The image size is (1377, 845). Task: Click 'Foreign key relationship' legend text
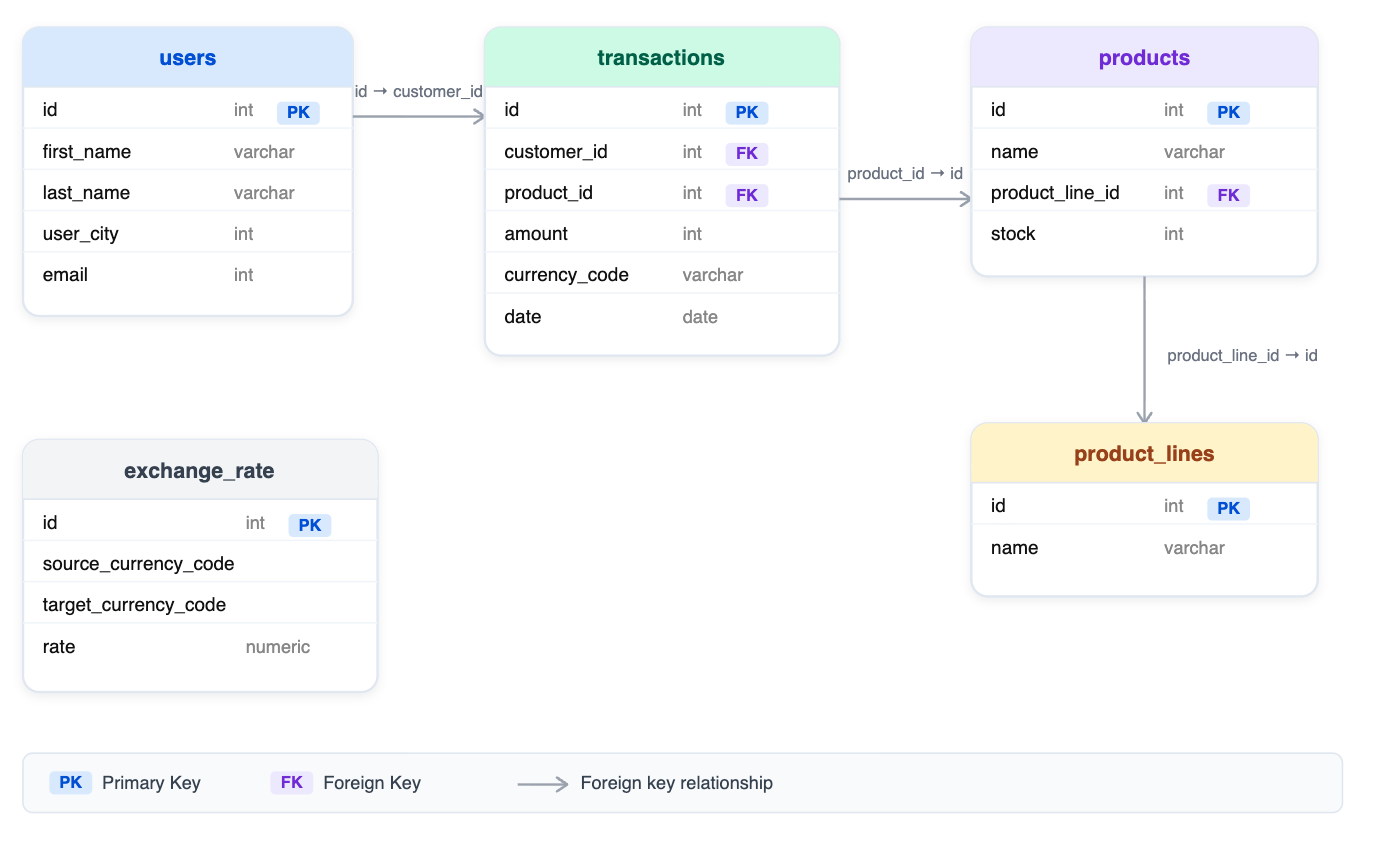(x=677, y=783)
